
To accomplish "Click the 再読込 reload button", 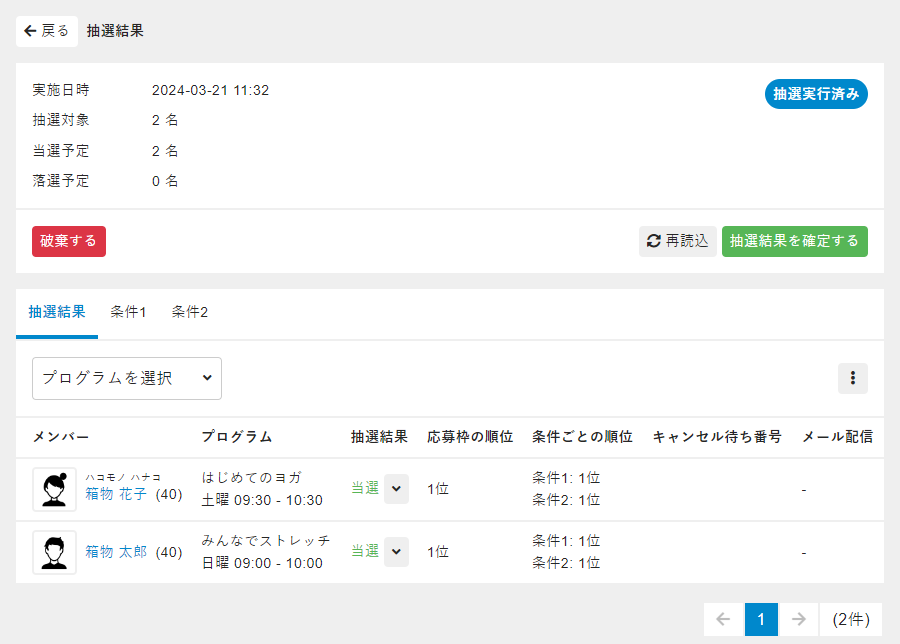I will pos(677,241).
